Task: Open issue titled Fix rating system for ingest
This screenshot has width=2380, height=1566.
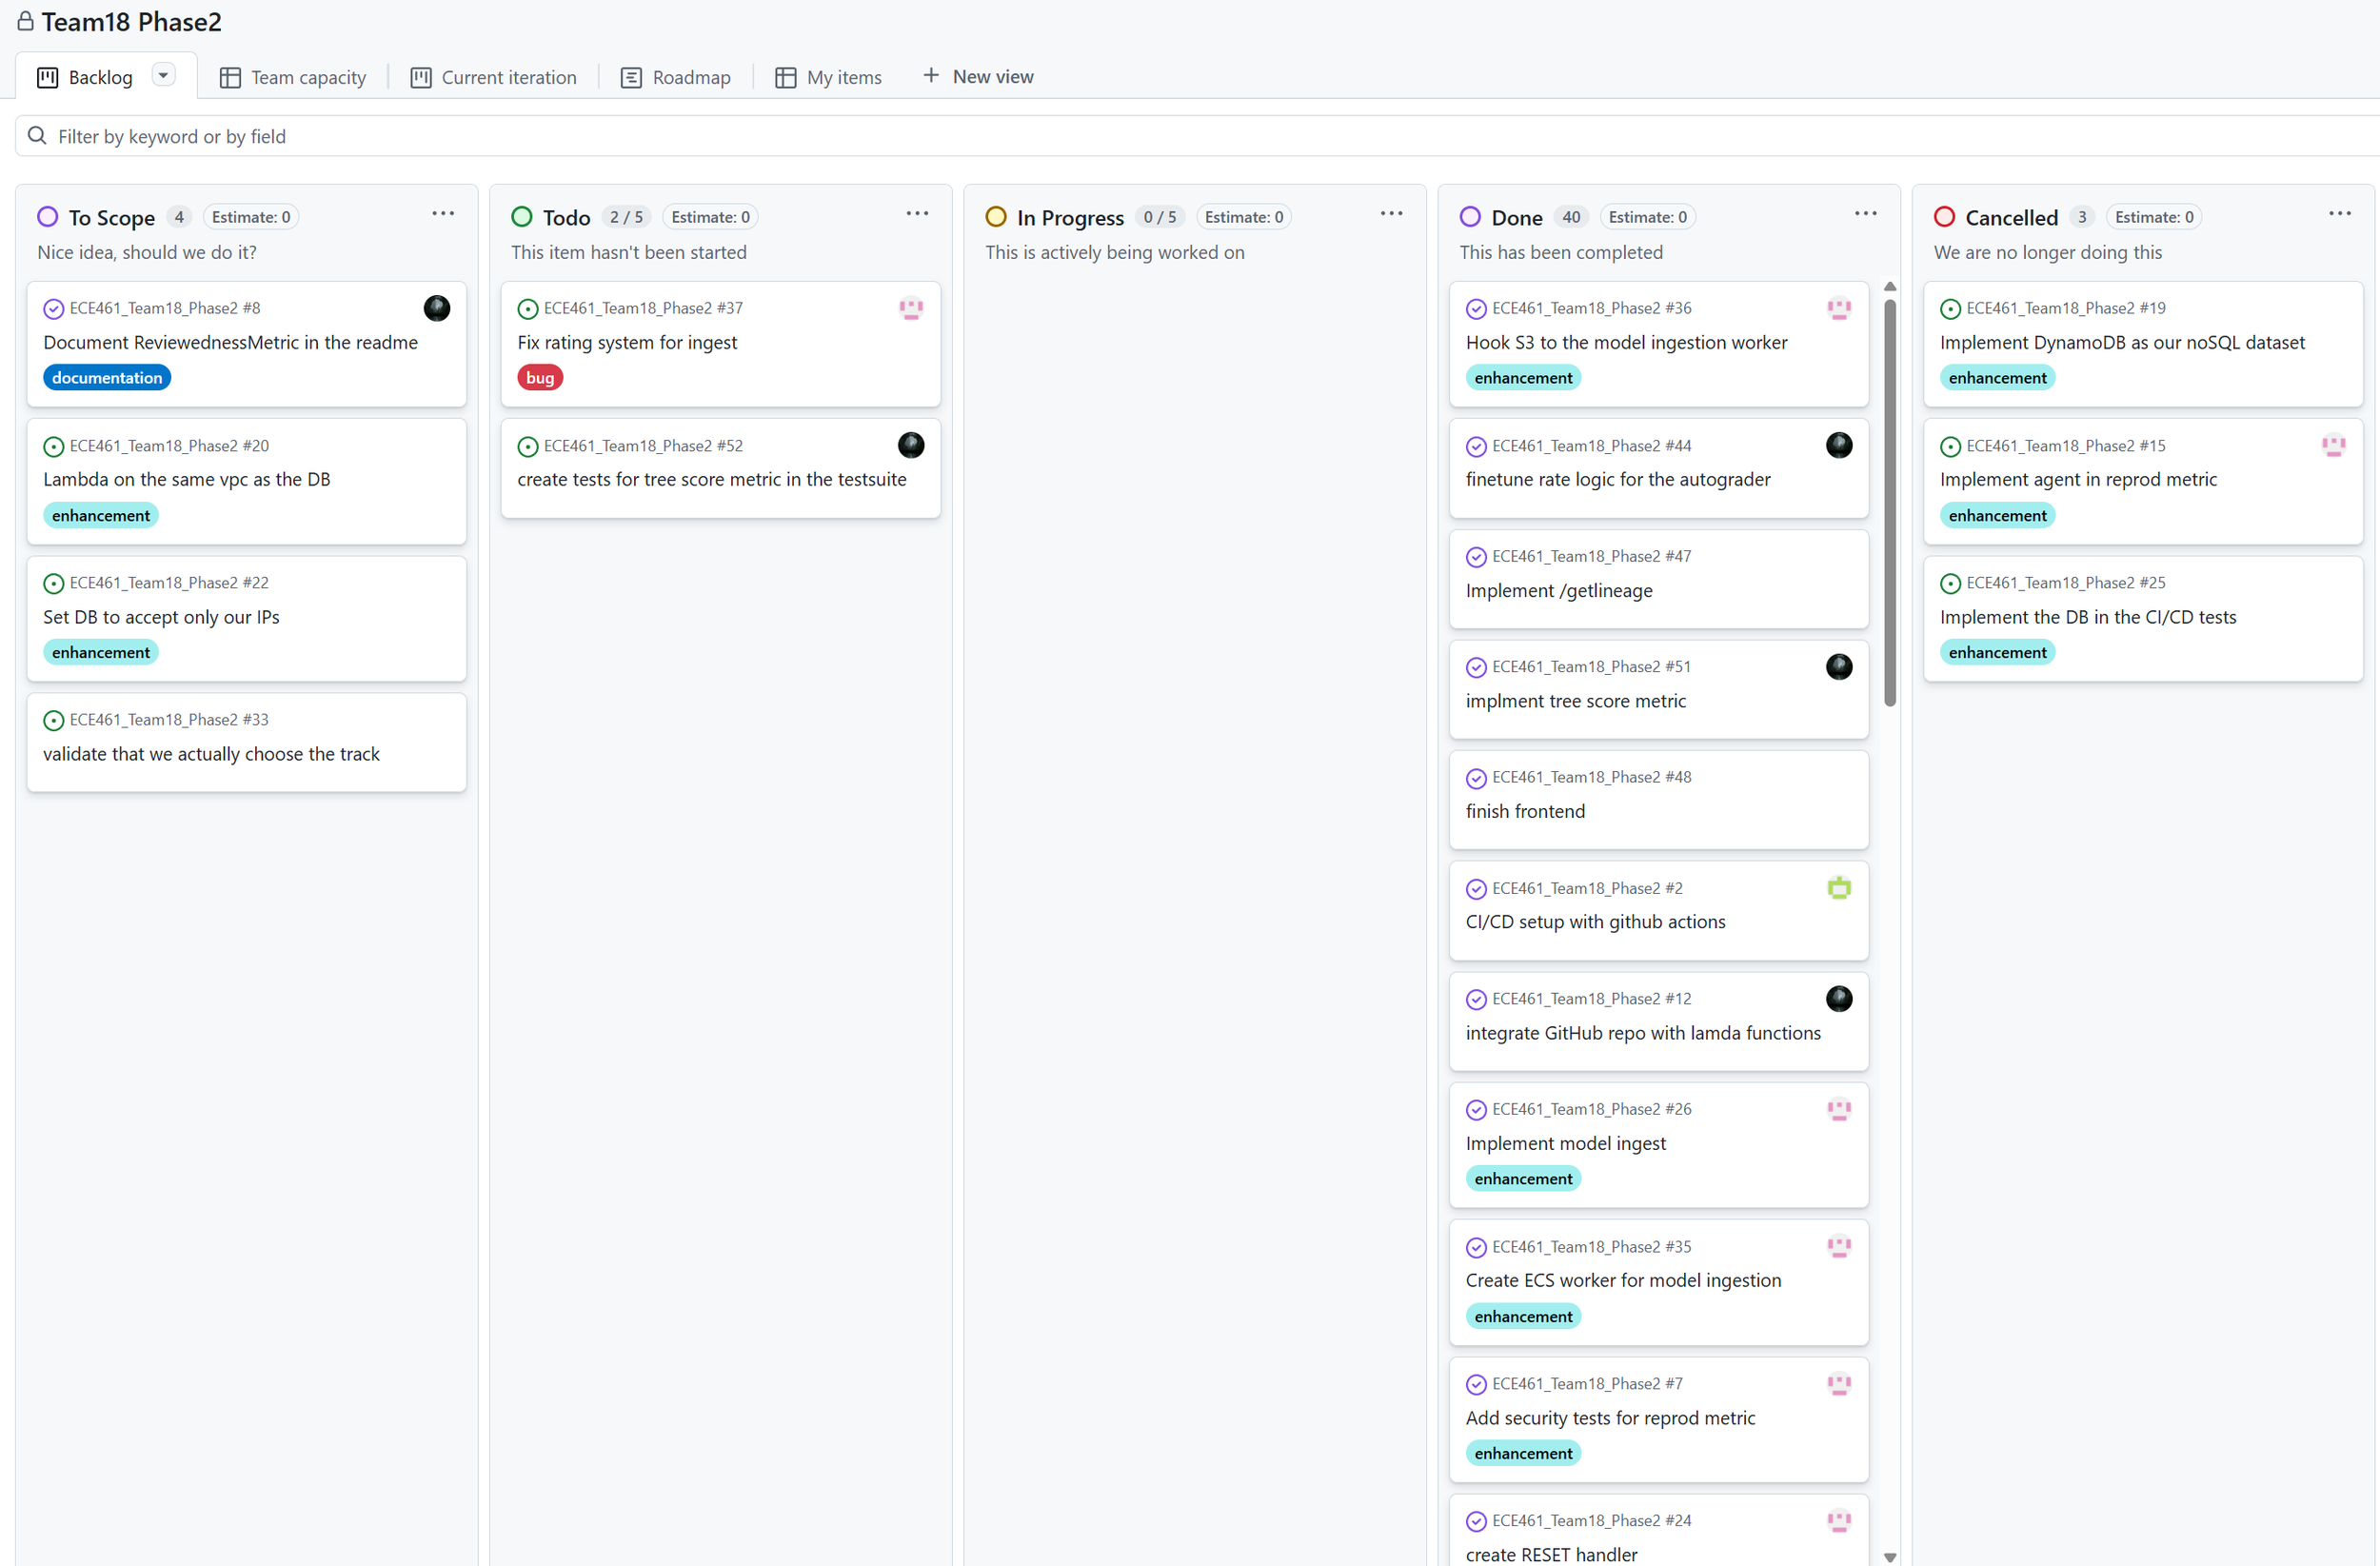Action: [x=627, y=342]
